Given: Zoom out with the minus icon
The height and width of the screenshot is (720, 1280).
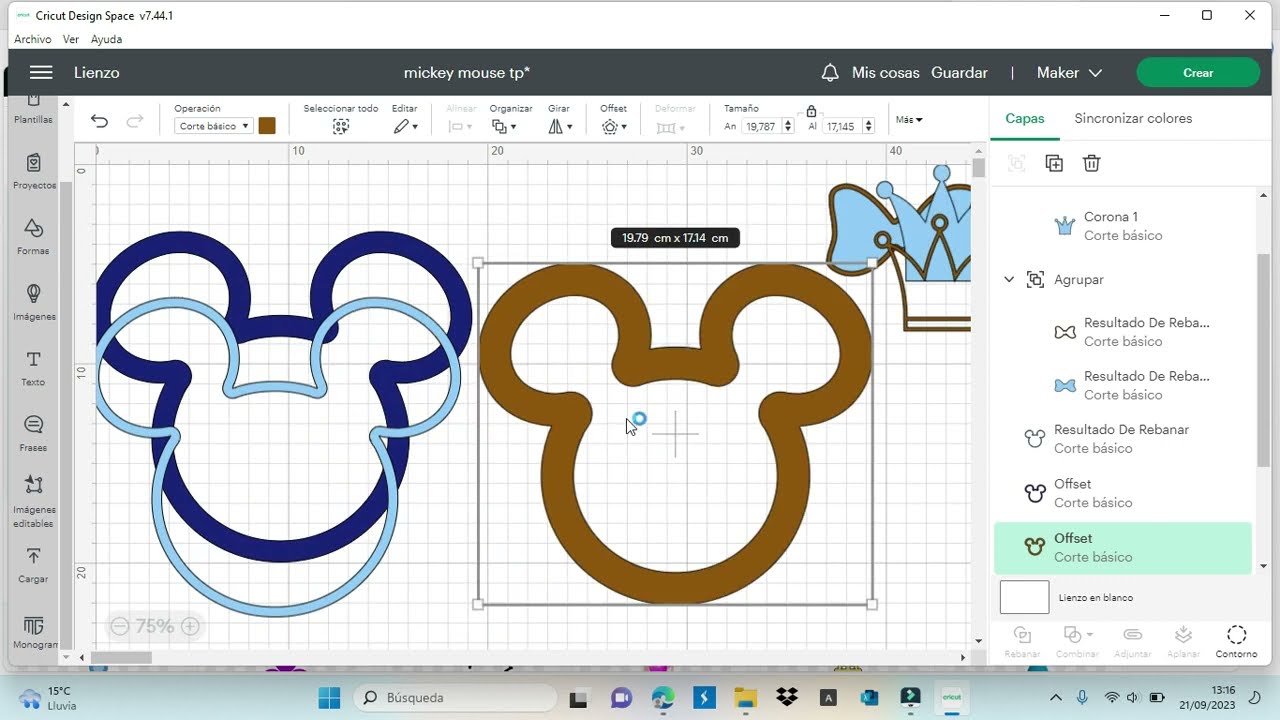Looking at the screenshot, I should click(120, 627).
